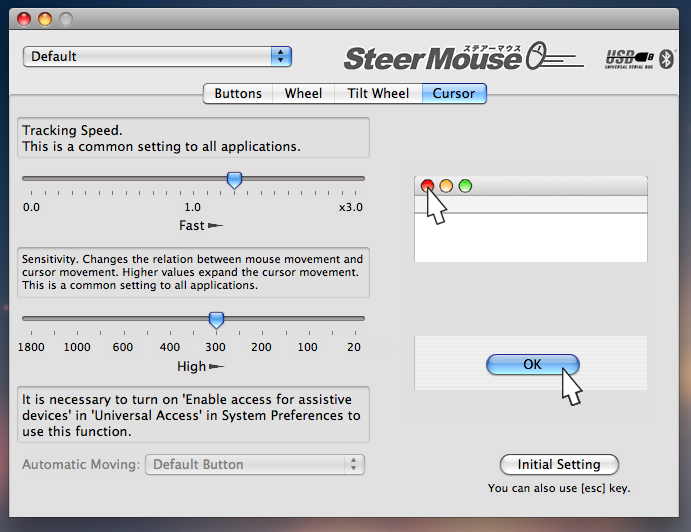Click the Sensitivity slider knob
691x532 pixels.
click(x=216, y=320)
